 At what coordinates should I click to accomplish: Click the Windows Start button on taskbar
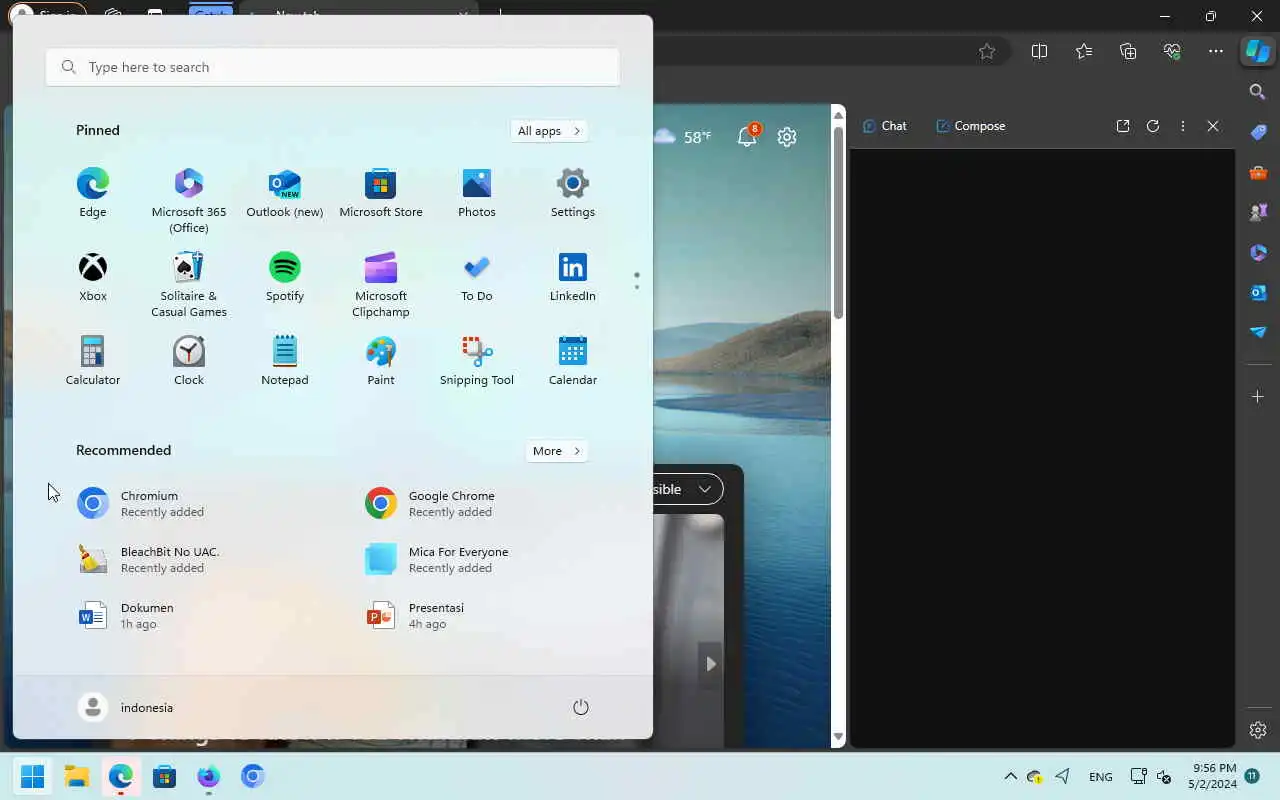pos(33,776)
